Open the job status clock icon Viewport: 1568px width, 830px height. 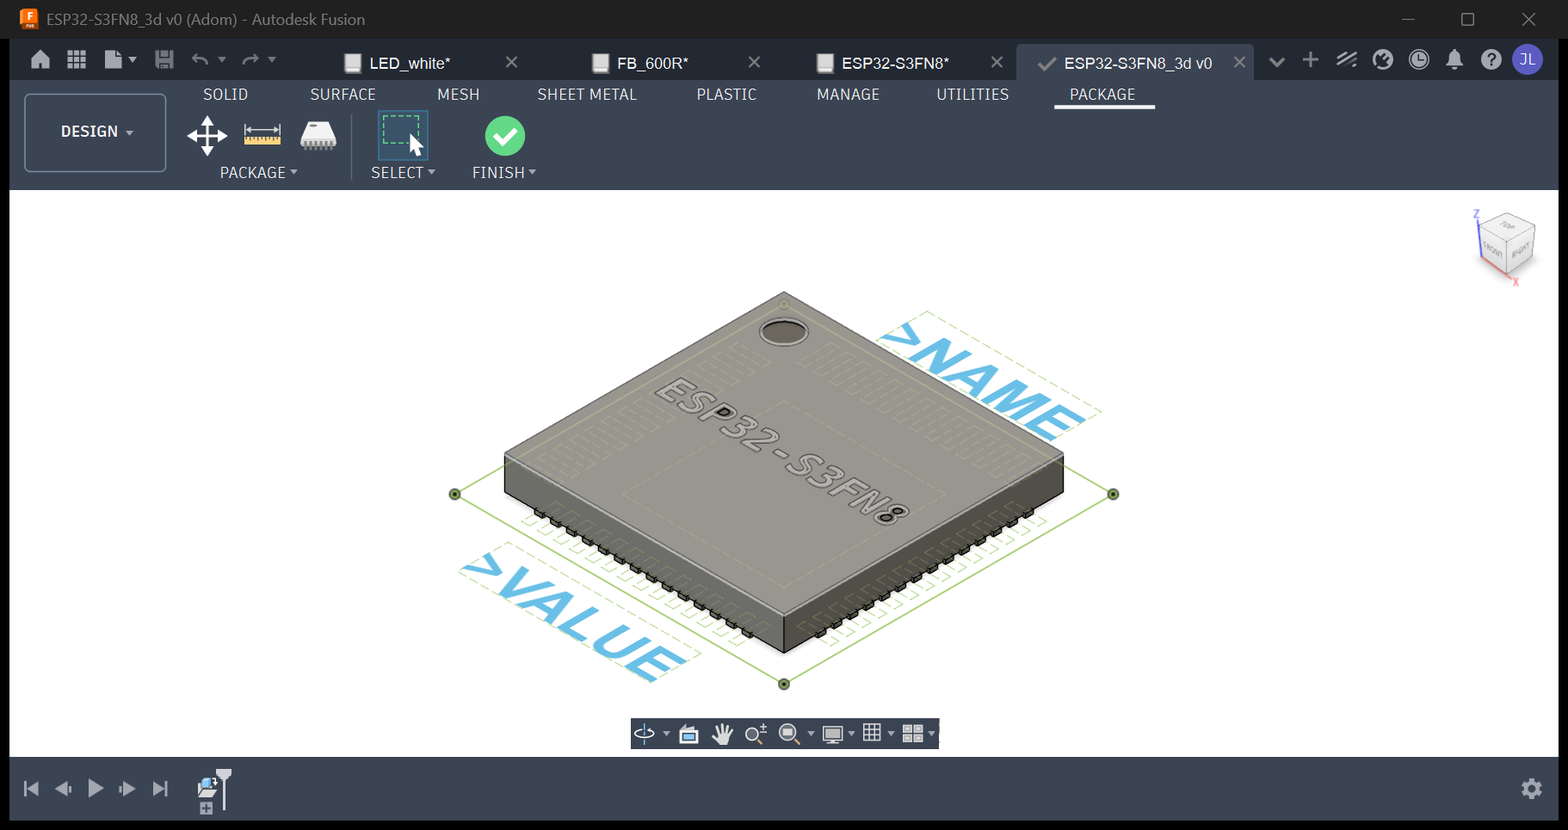1419,60
